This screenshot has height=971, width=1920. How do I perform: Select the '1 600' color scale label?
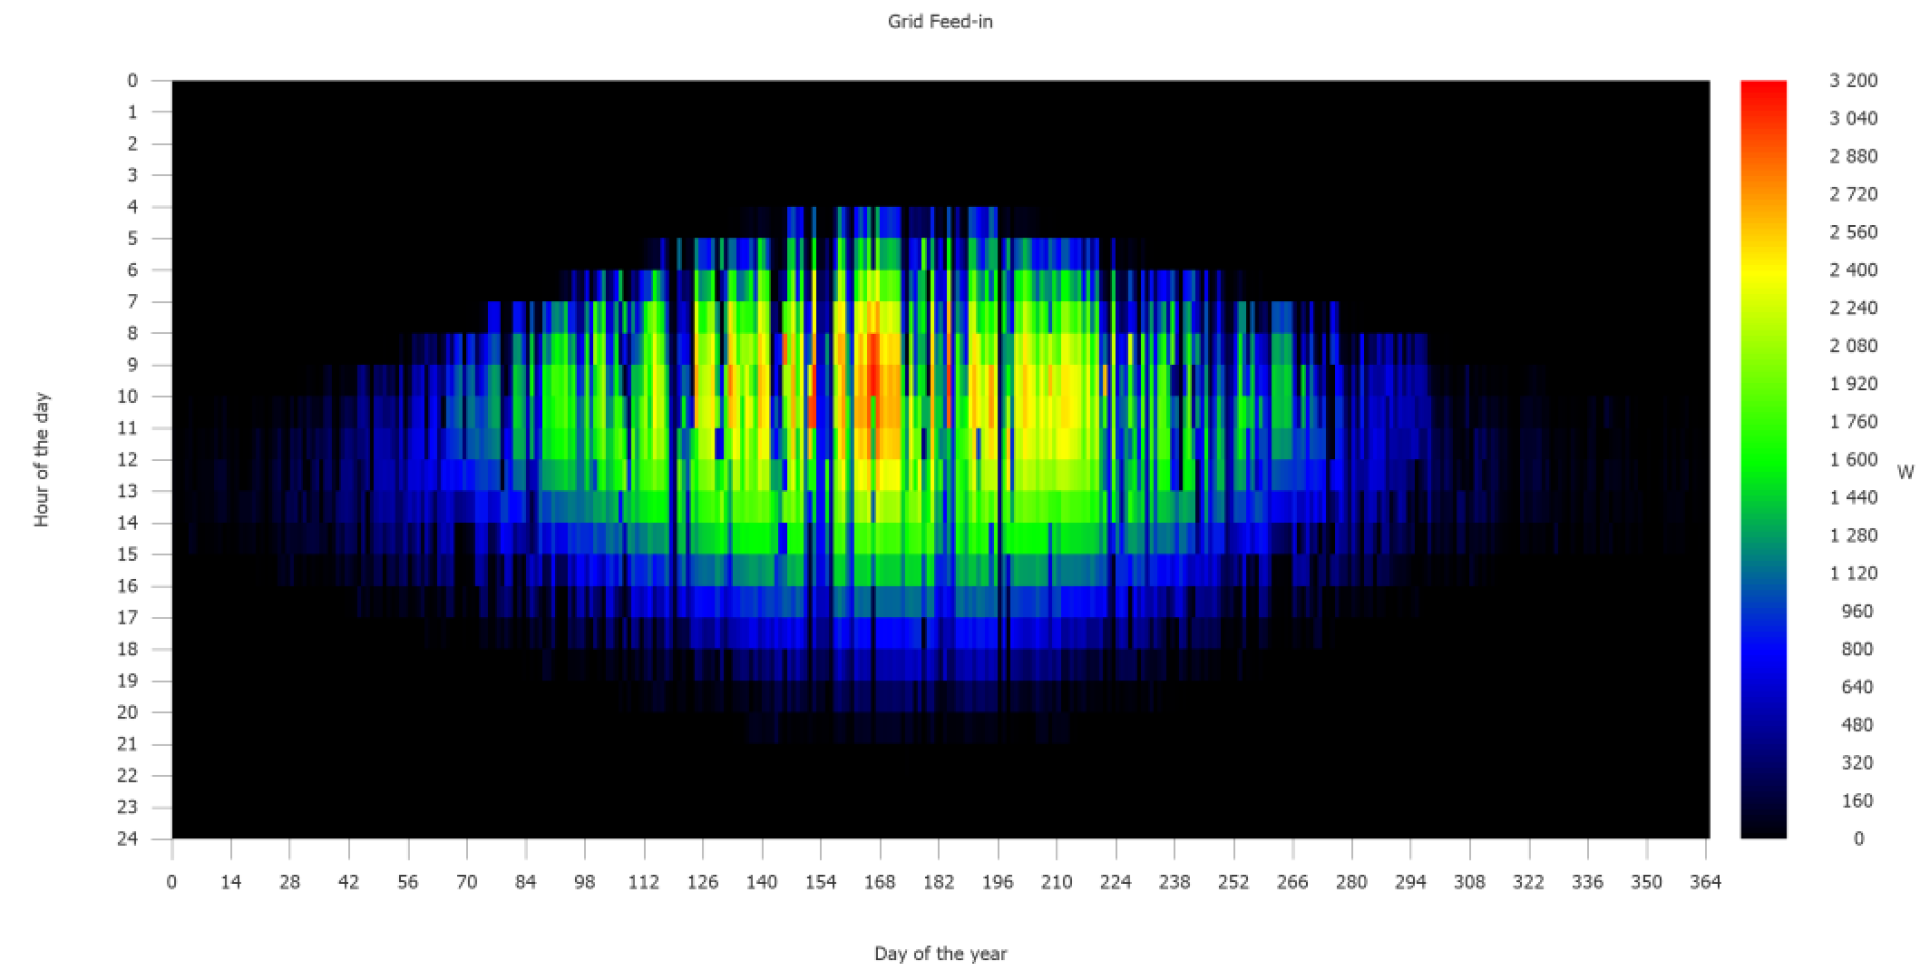point(1853,459)
